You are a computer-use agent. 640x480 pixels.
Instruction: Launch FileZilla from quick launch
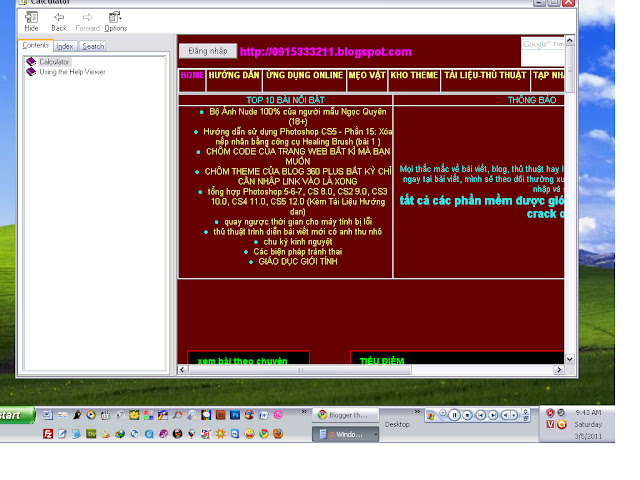[x=48, y=434]
